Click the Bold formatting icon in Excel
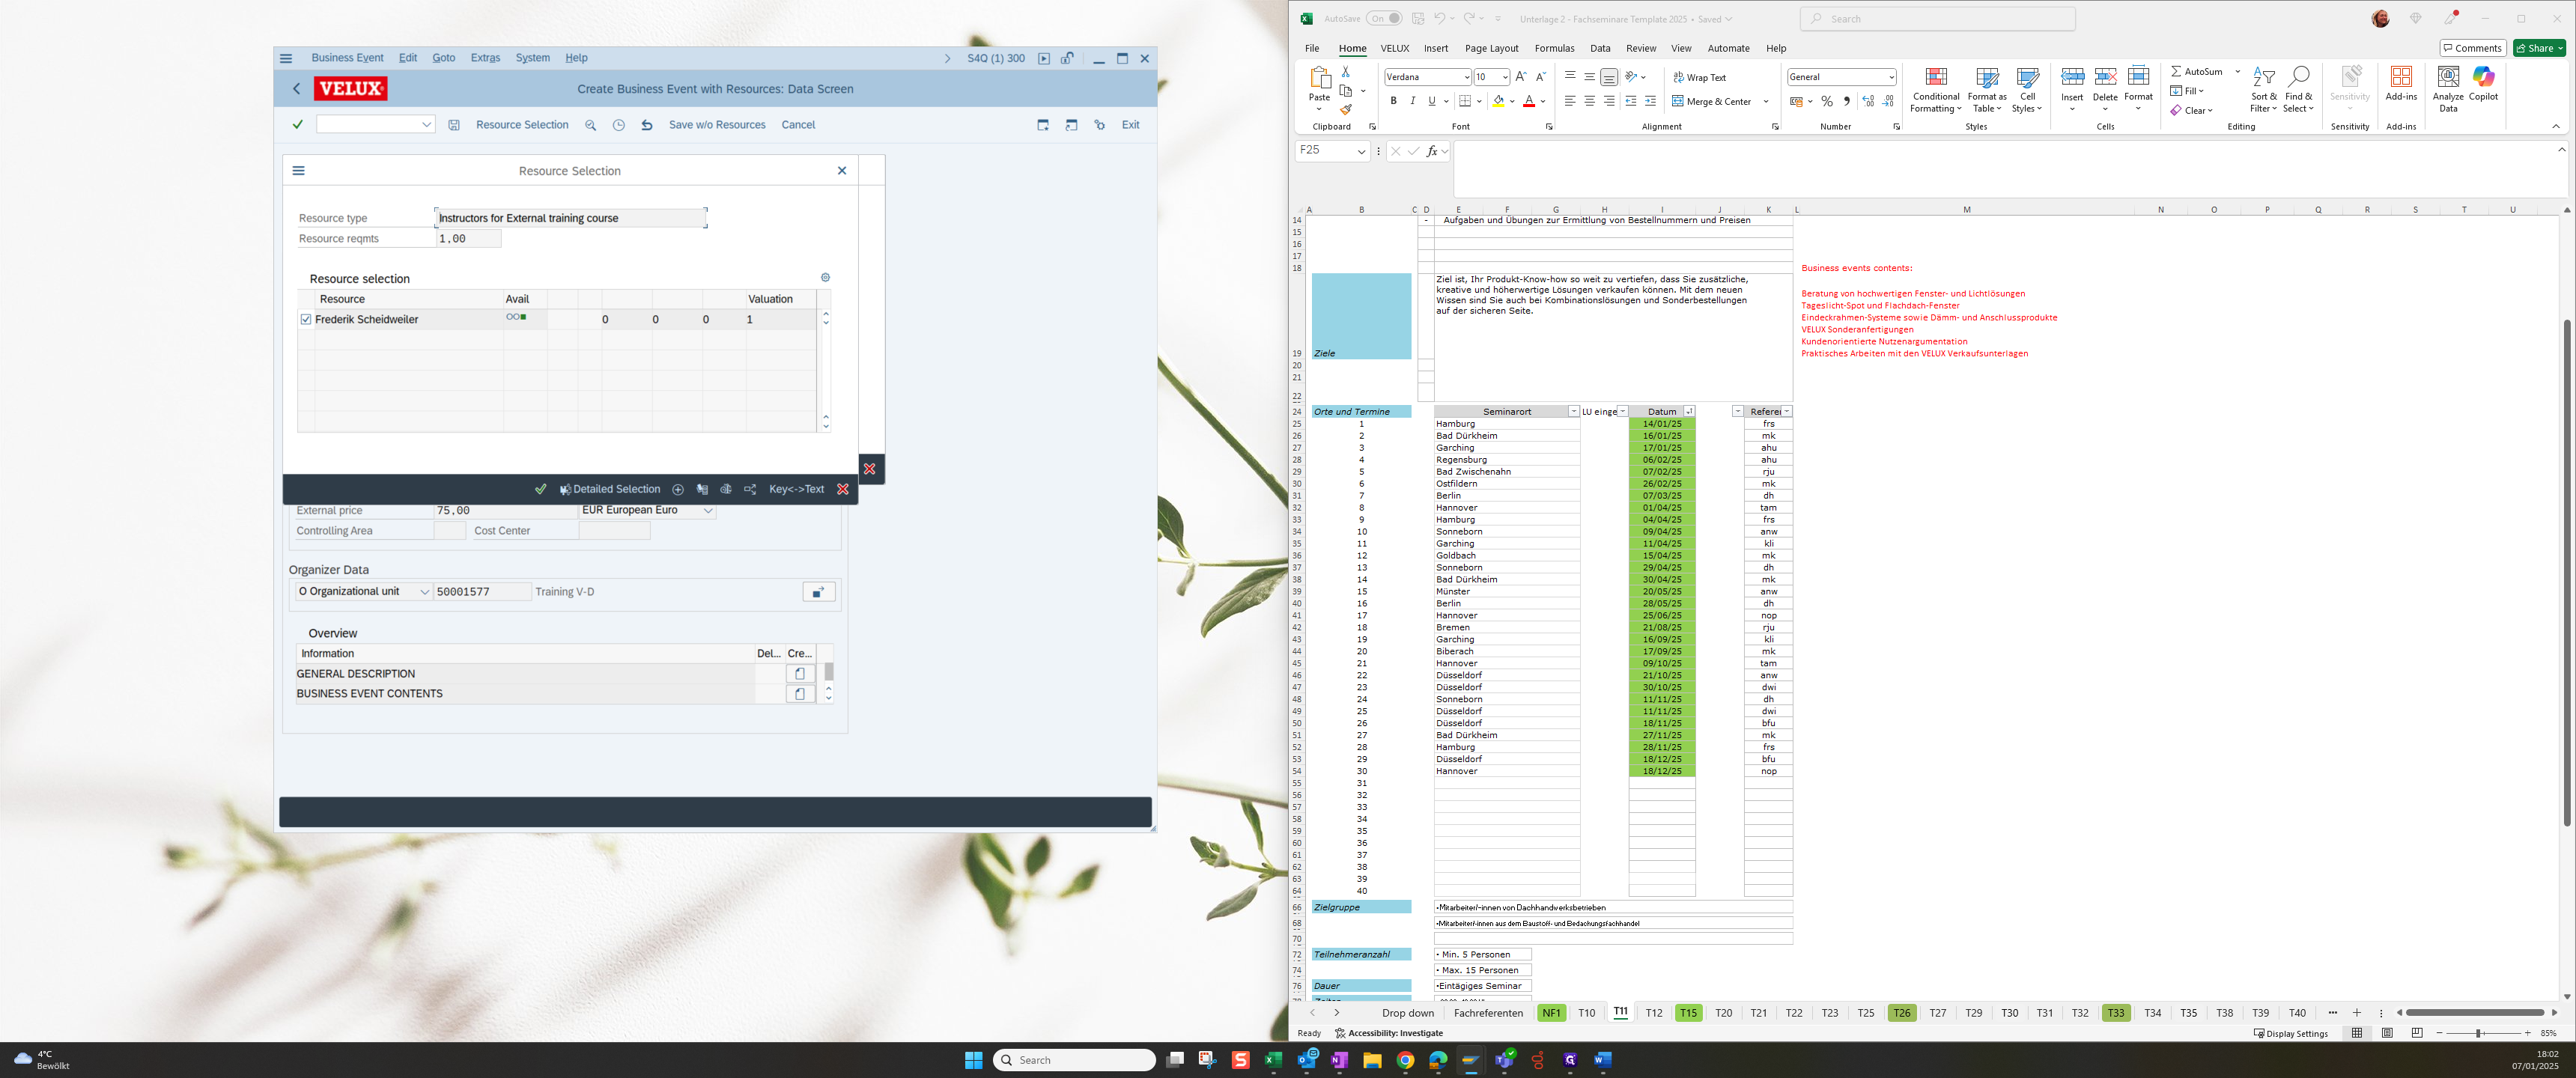This screenshot has width=2576, height=1078. coord(1393,101)
